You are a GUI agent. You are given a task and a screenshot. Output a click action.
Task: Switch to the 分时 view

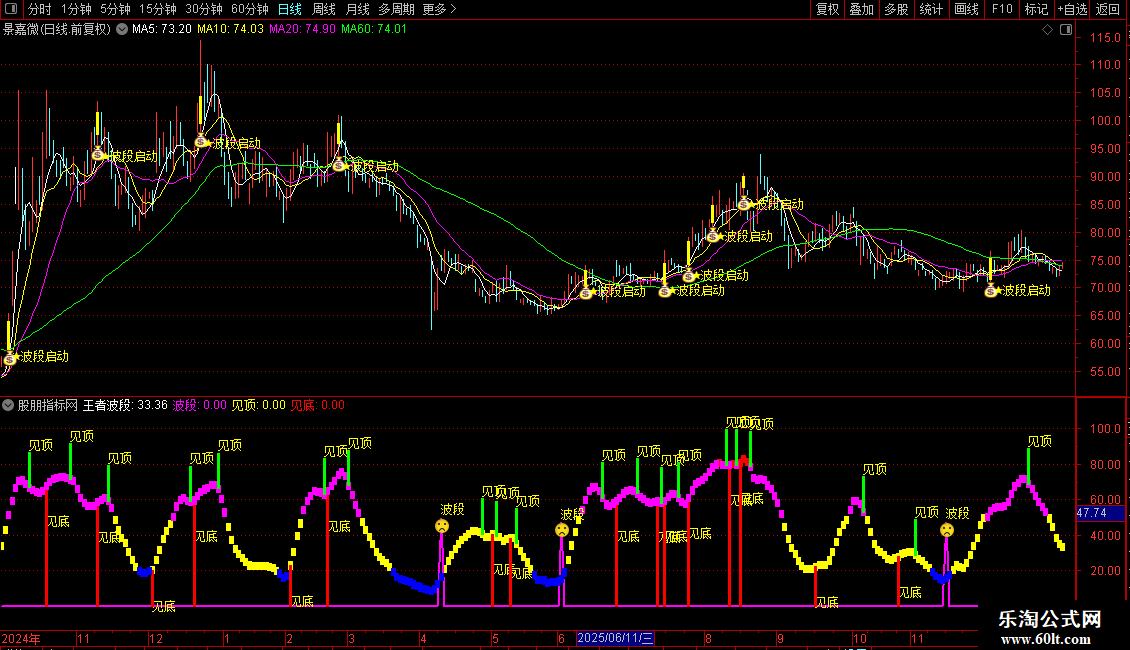click(40, 9)
